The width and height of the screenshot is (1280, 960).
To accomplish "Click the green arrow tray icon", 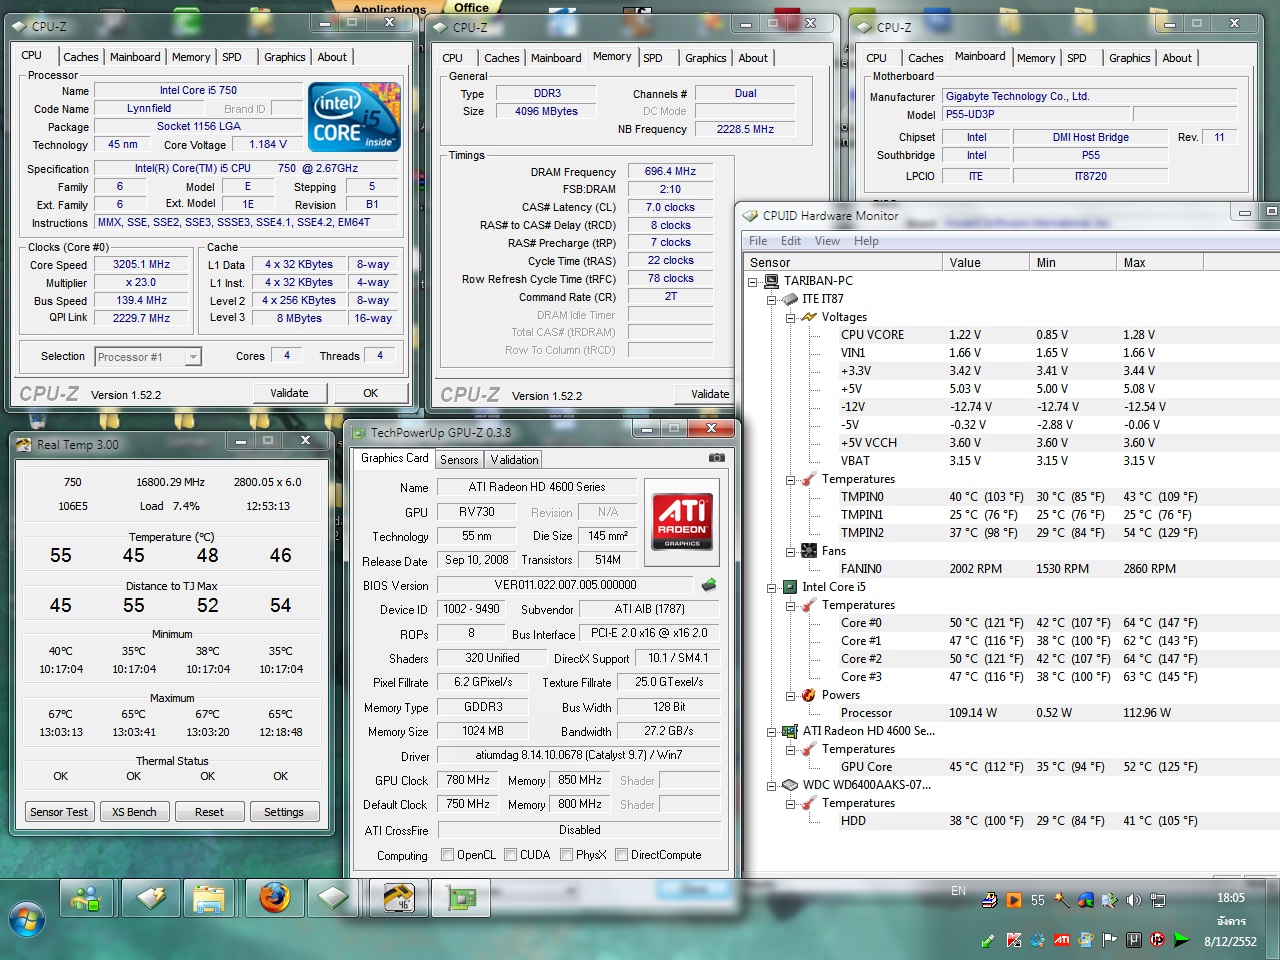I will pos(1182,940).
